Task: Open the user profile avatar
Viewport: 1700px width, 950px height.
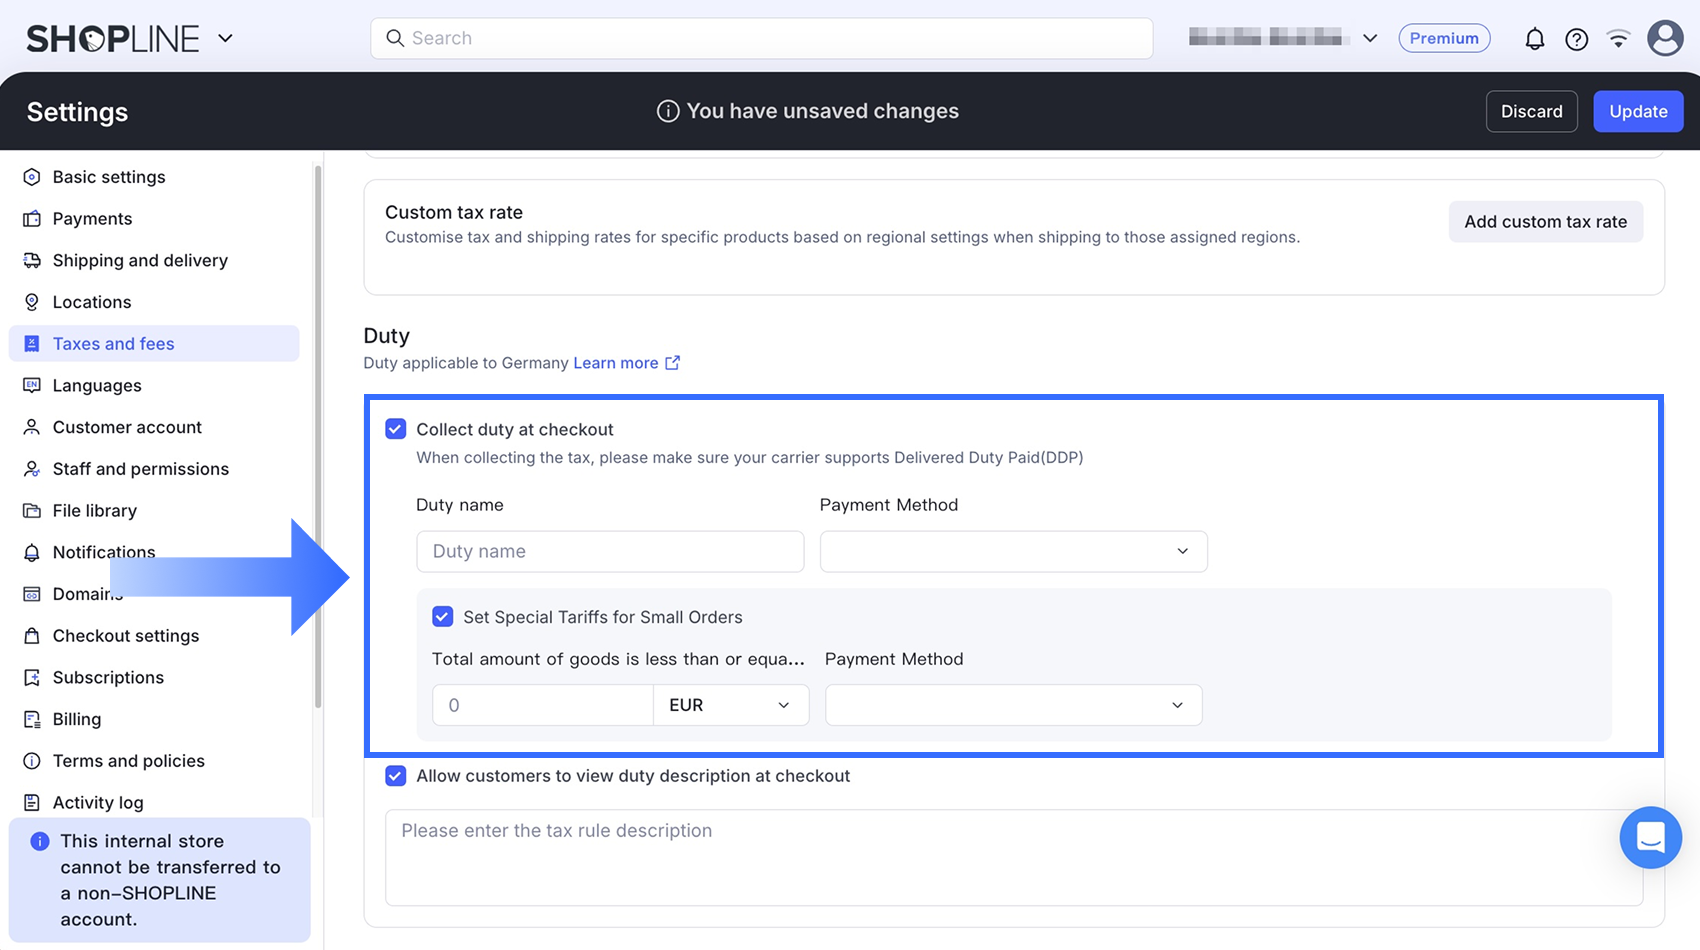Action: (1665, 38)
